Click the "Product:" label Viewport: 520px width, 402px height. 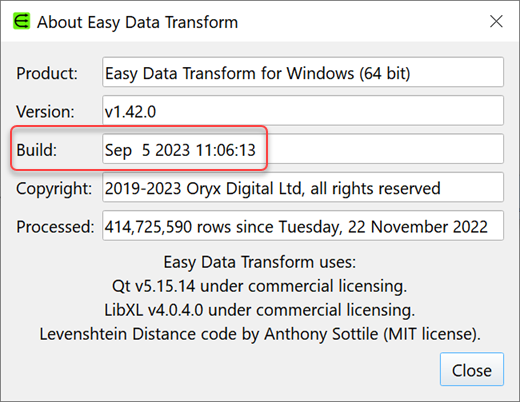[x=47, y=73]
